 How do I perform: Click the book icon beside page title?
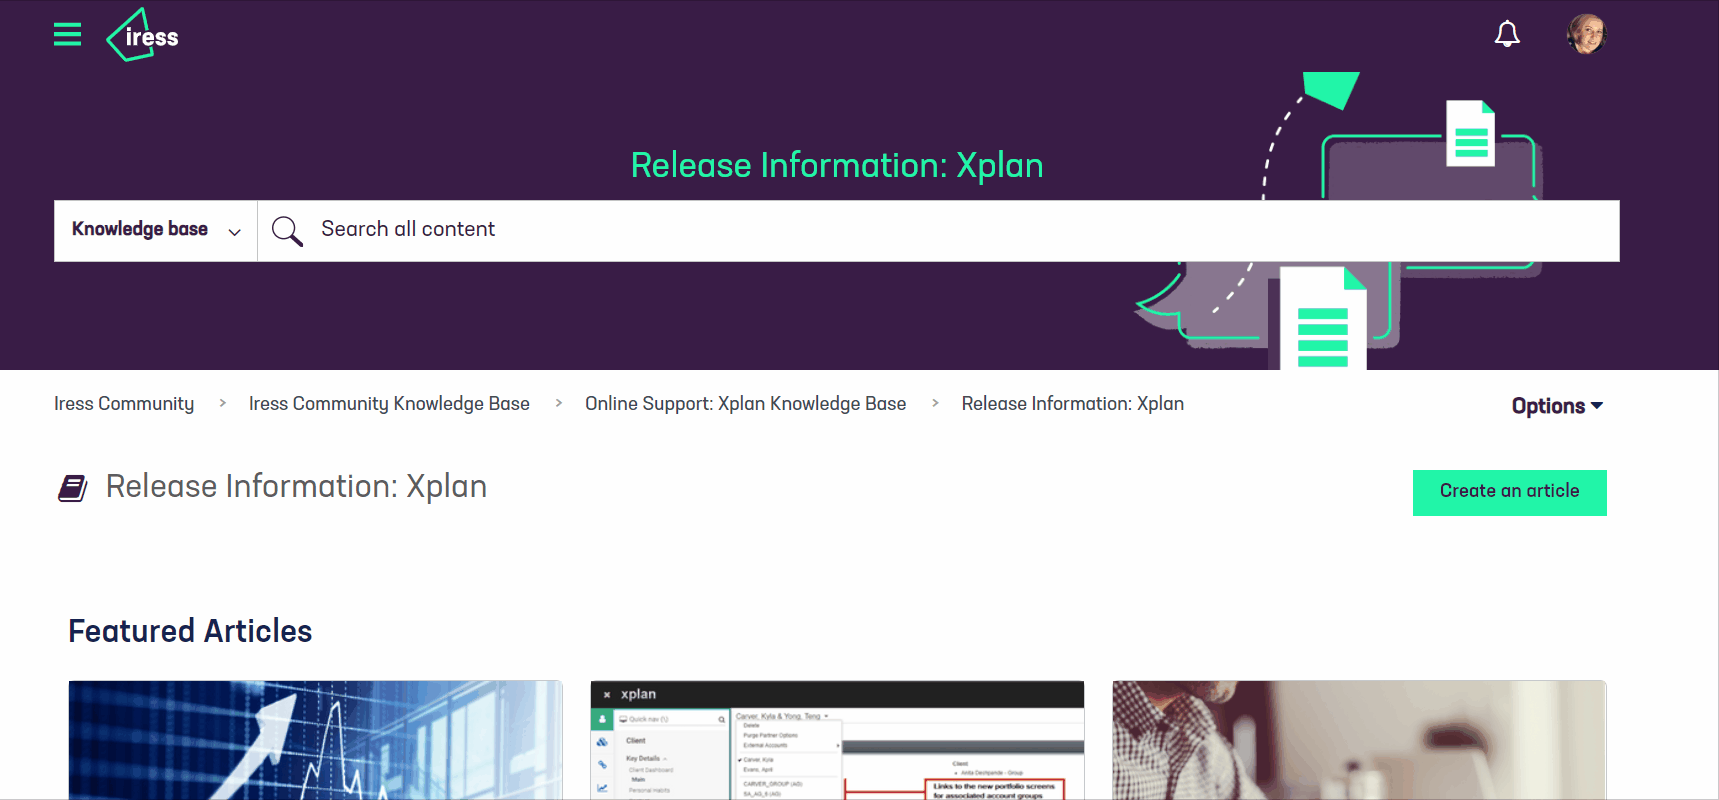[73, 488]
